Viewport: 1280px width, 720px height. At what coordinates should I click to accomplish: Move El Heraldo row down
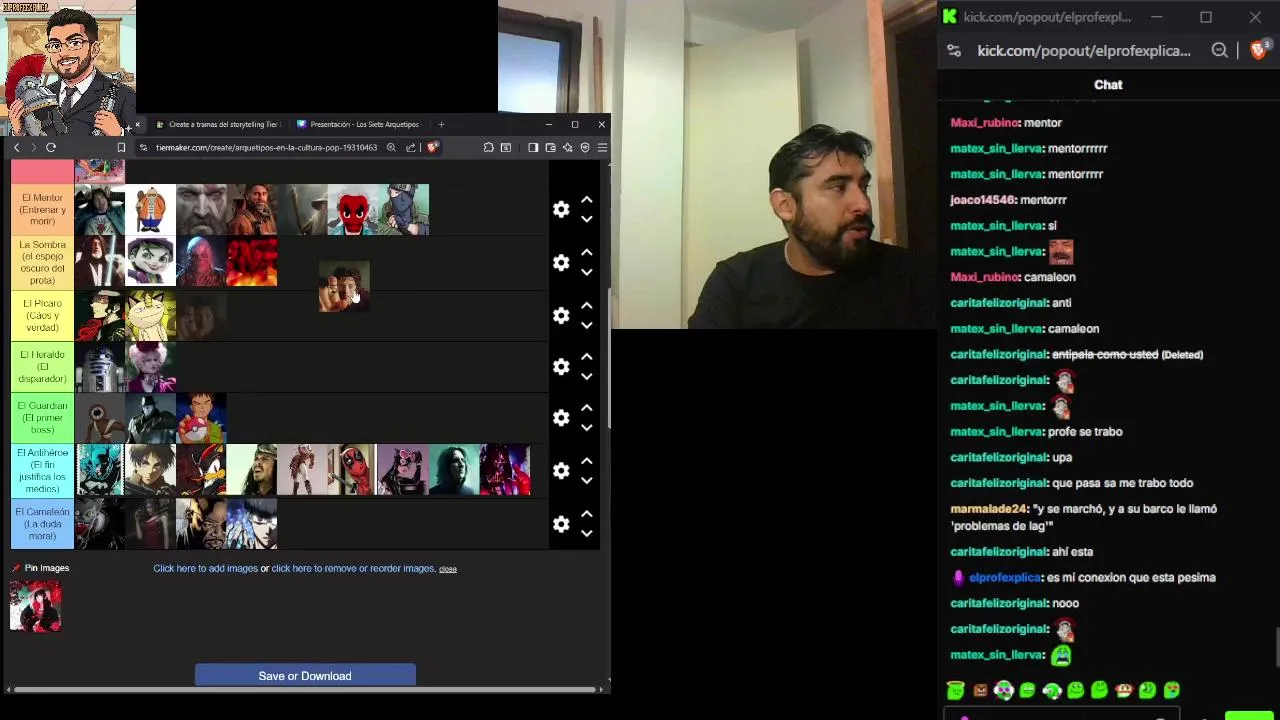[587, 377]
